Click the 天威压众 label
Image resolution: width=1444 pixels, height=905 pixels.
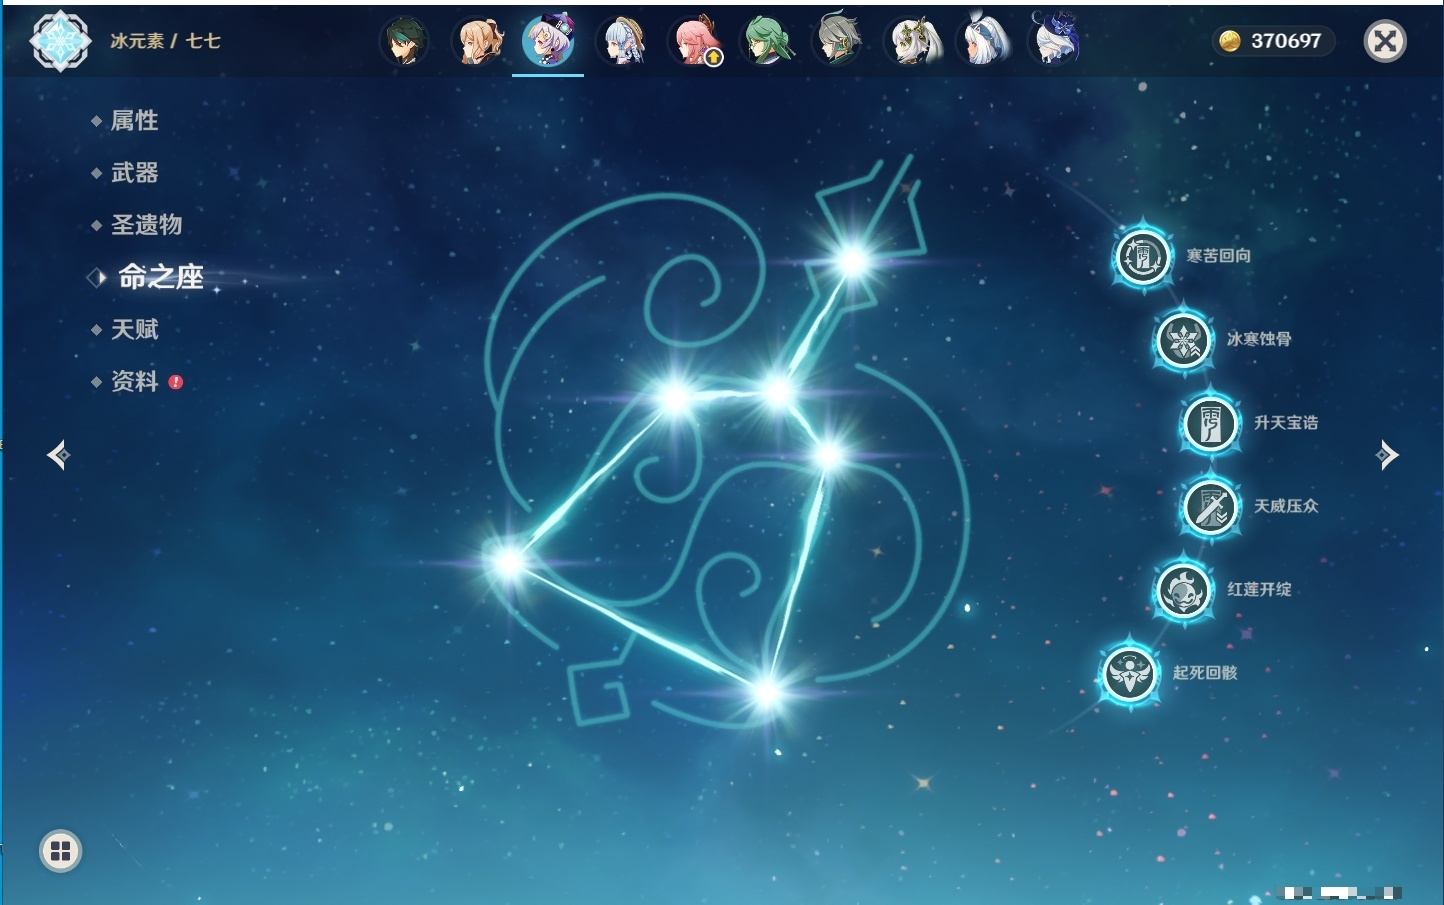pos(1286,506)
